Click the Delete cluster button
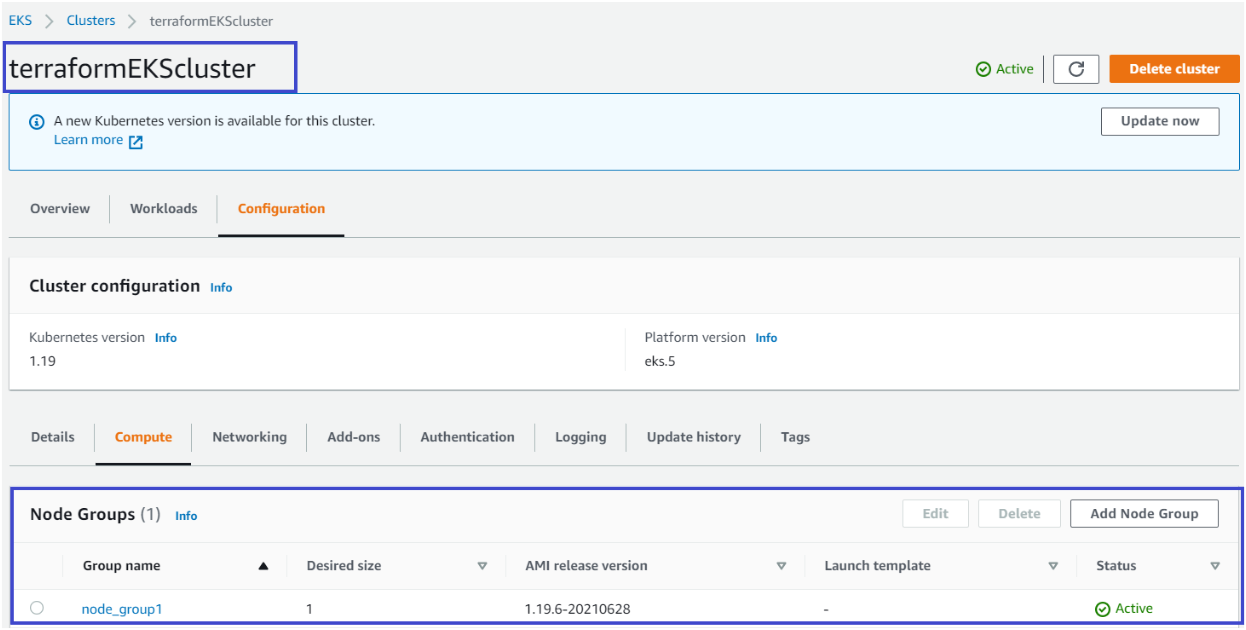 point(1174,69)
